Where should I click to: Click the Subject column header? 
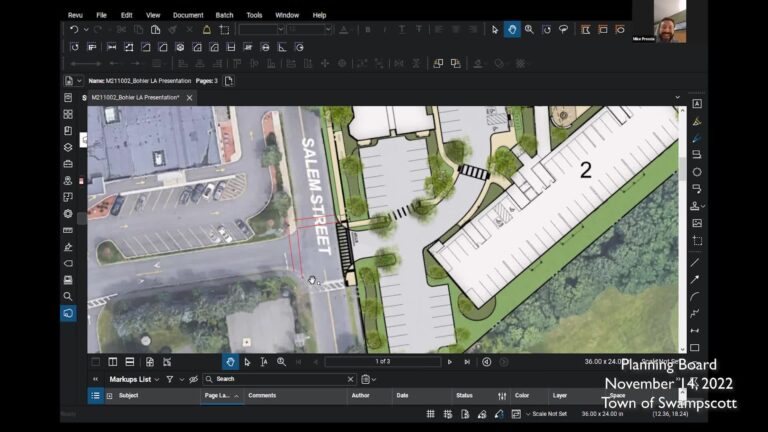[x=128, y=396]
